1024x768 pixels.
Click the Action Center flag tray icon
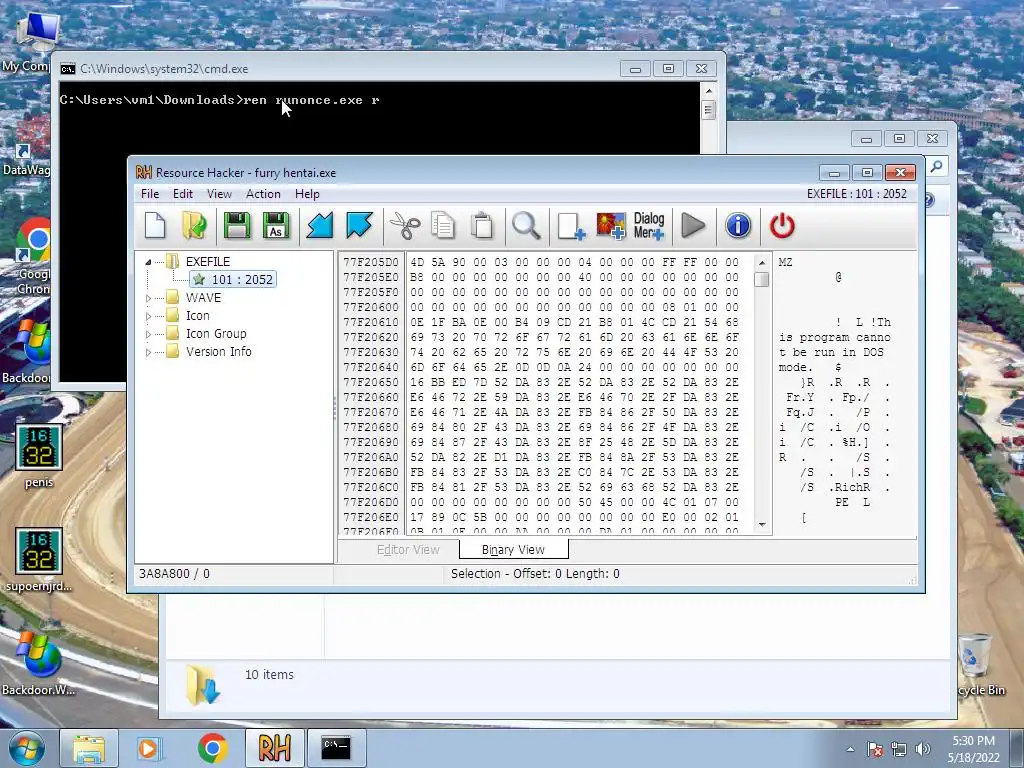tap(875, 749)
